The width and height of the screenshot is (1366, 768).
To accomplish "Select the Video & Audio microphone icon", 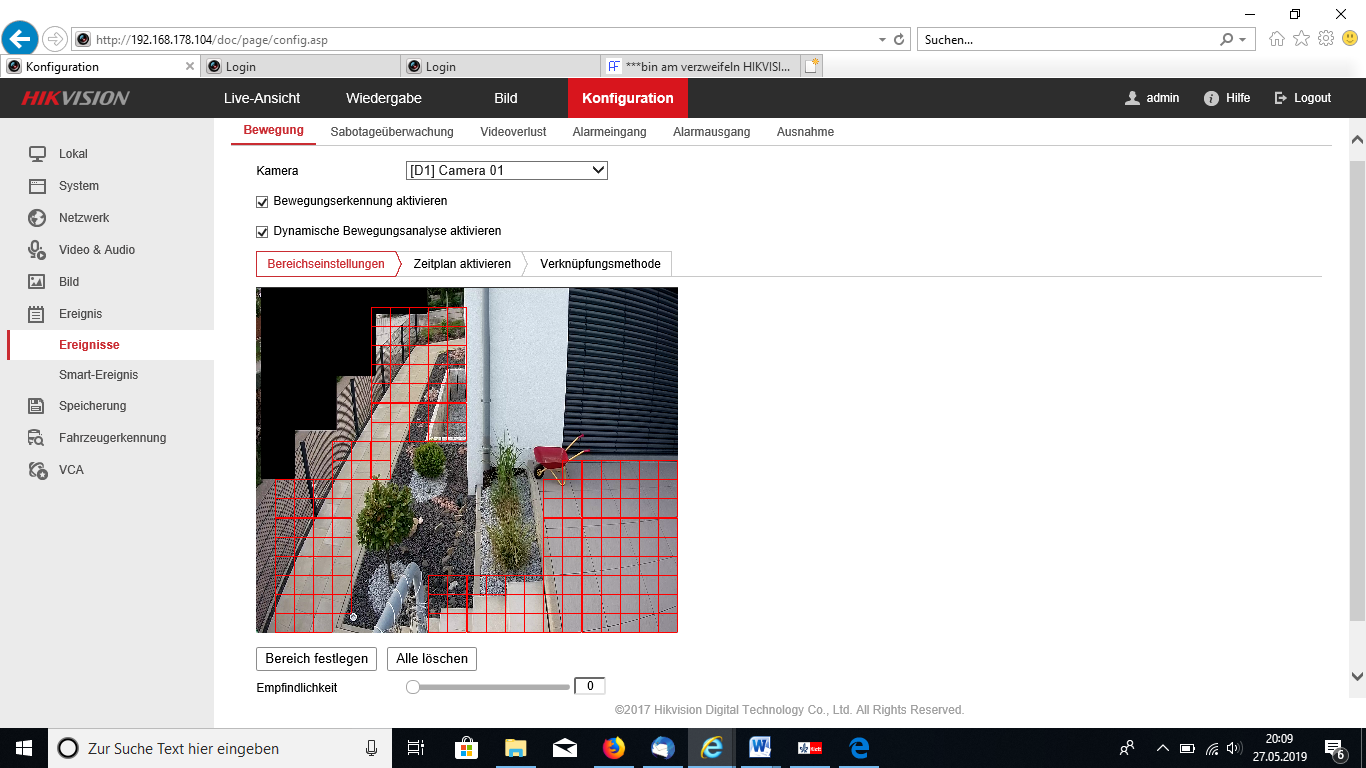I will point(37,250).
